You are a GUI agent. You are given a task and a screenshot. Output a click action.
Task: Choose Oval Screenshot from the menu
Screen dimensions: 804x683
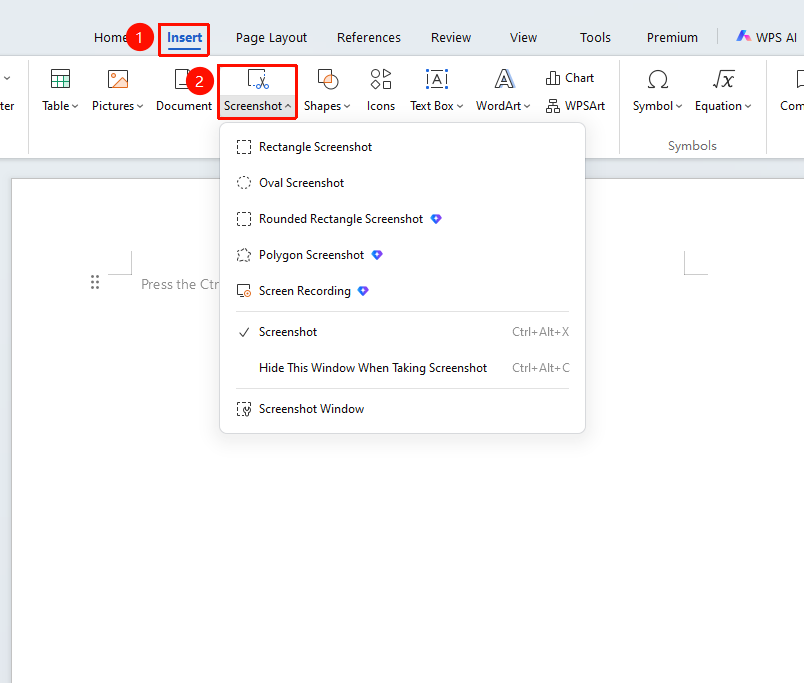pos(402,183)
